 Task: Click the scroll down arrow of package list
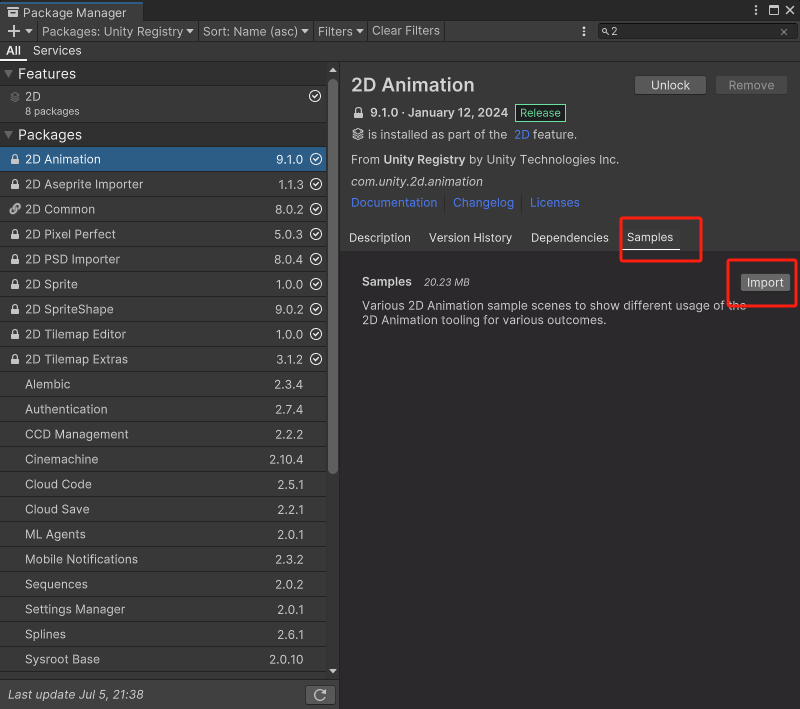point(333,671)
